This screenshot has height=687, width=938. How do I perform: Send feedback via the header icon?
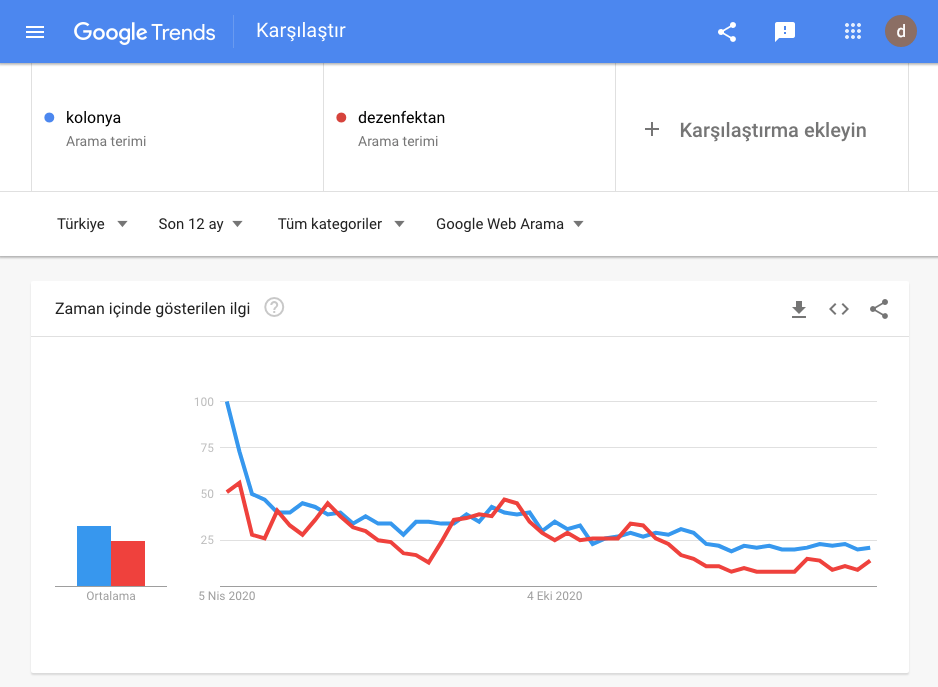(x=785, y=32)
